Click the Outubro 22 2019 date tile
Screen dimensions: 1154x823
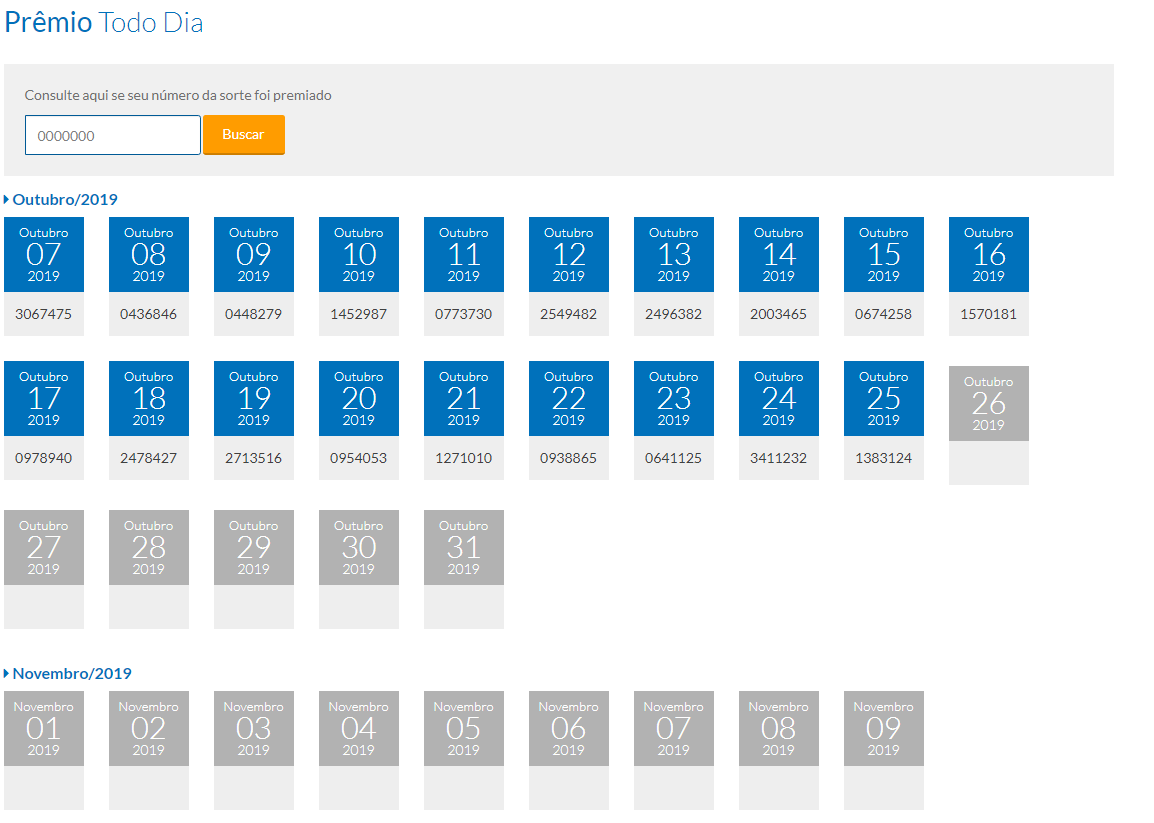pos(569,399)
